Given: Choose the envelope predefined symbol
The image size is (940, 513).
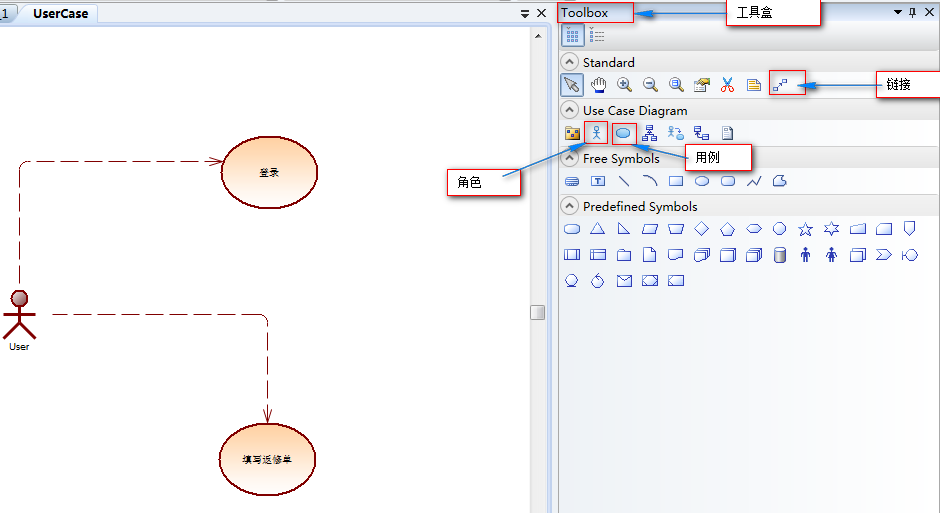Looking at the screenshot, I should pyautogui.click(x=624, y=280).
